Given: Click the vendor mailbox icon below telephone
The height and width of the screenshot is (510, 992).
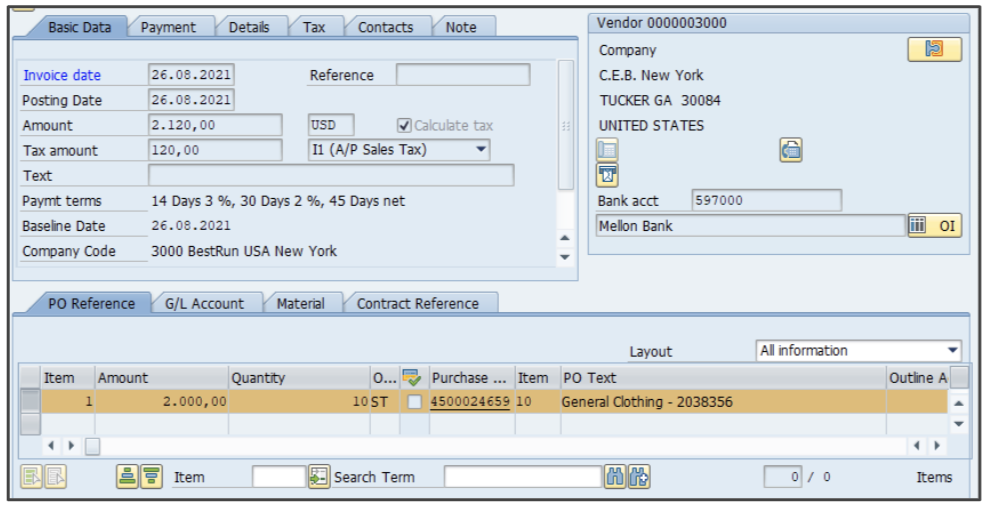Looking at the screenshot, I should click(x=607, y=175).
